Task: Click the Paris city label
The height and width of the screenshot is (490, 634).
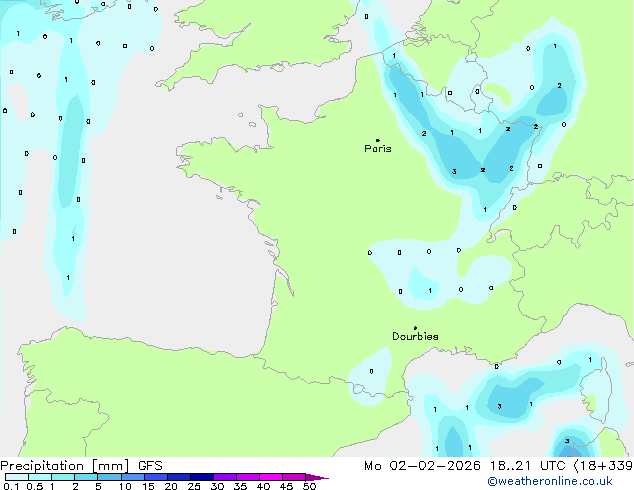Action: click(378, 148)
